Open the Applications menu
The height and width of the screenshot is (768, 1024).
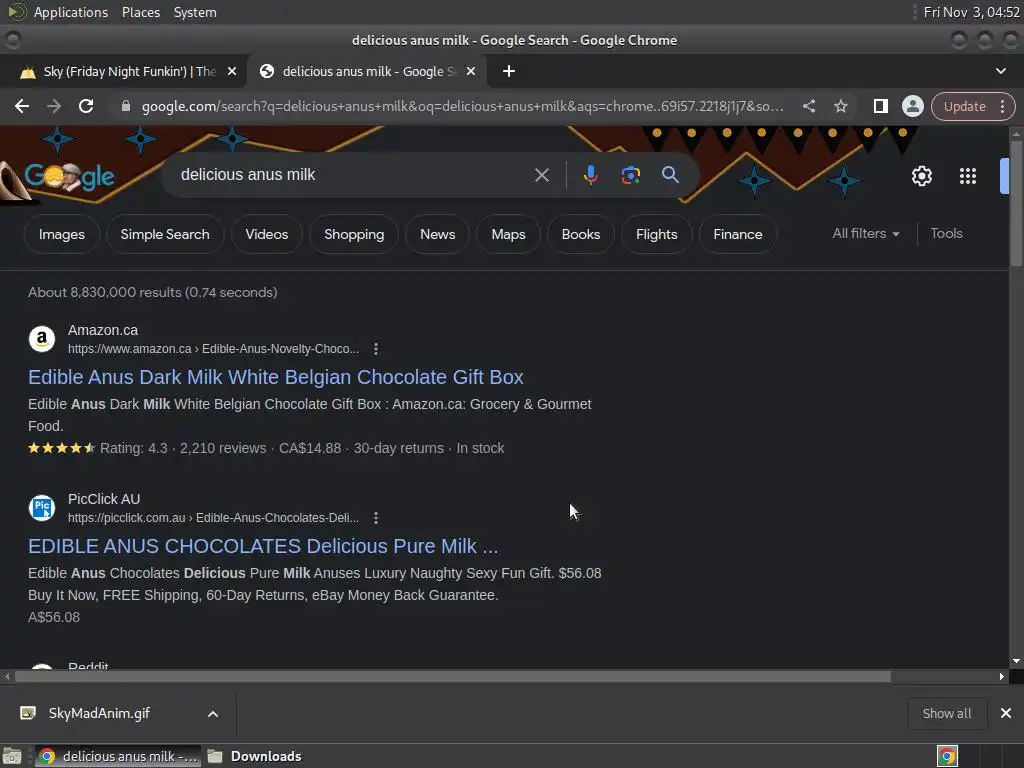[x=71, y=12]
